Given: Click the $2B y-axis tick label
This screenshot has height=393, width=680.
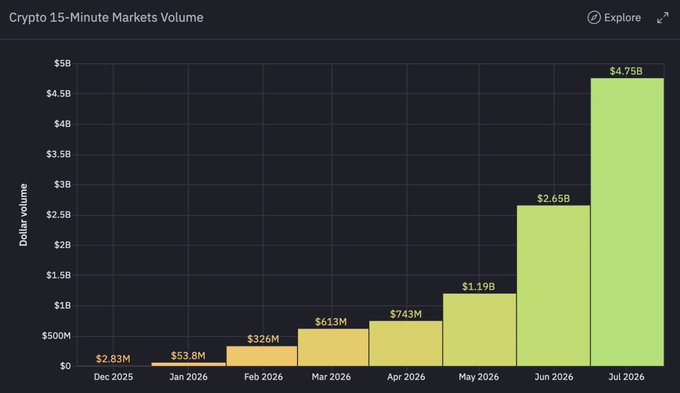Looking at the screenshot, I should coord(62,245).
